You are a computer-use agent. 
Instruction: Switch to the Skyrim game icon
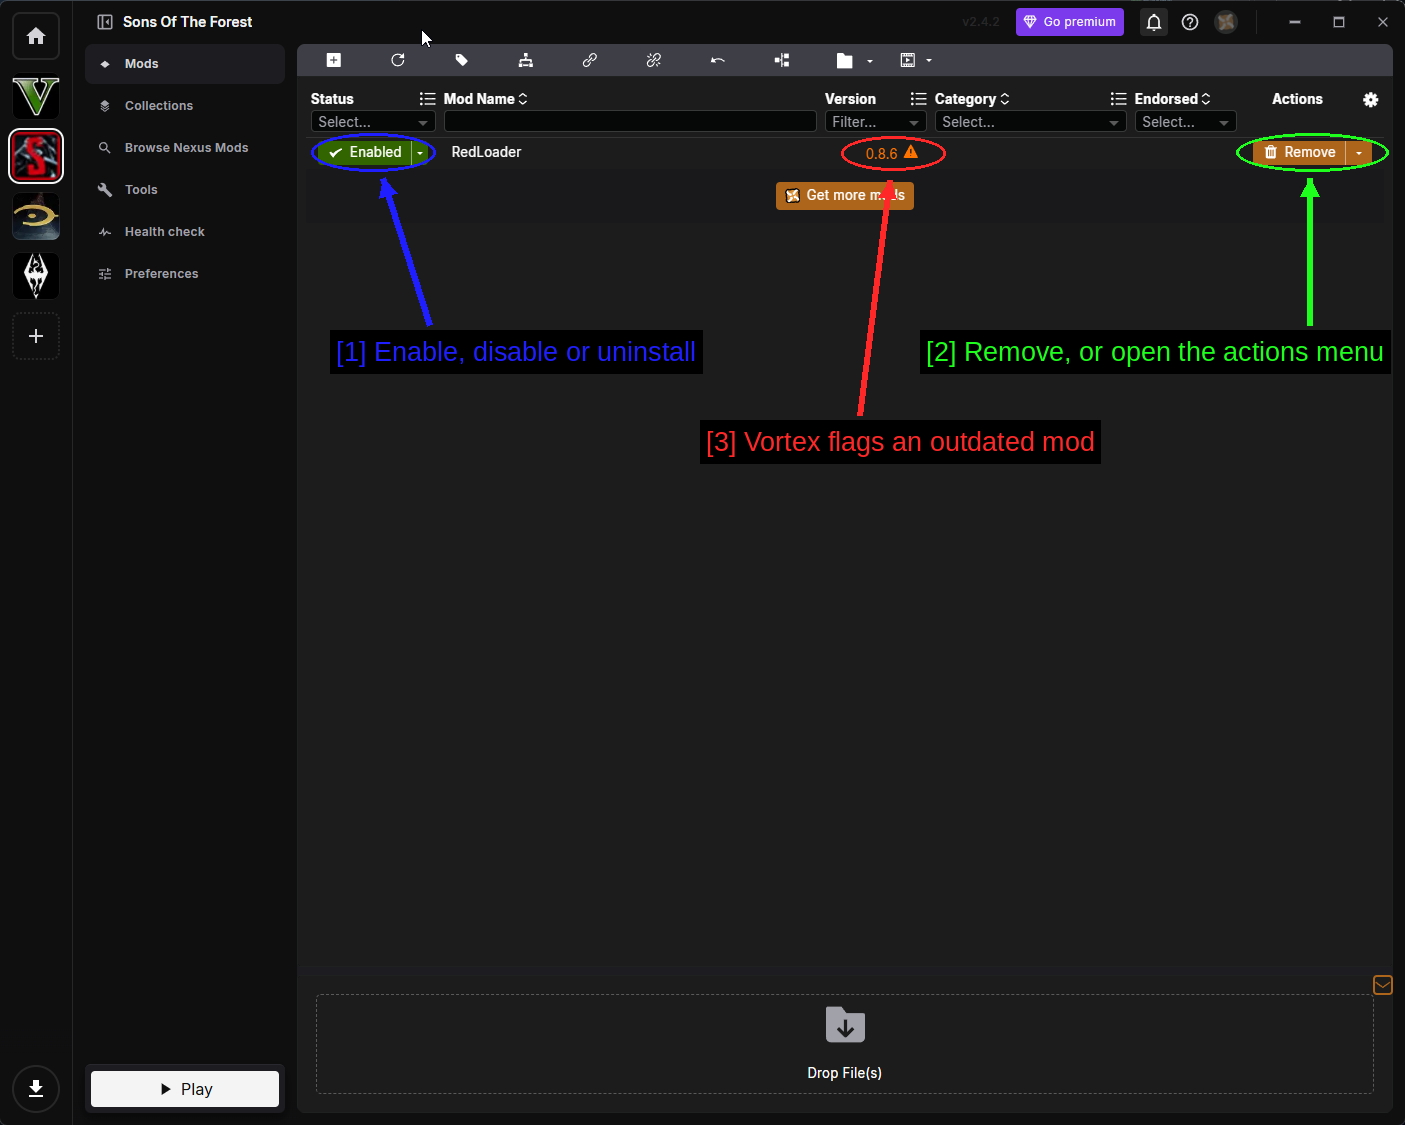36,276
